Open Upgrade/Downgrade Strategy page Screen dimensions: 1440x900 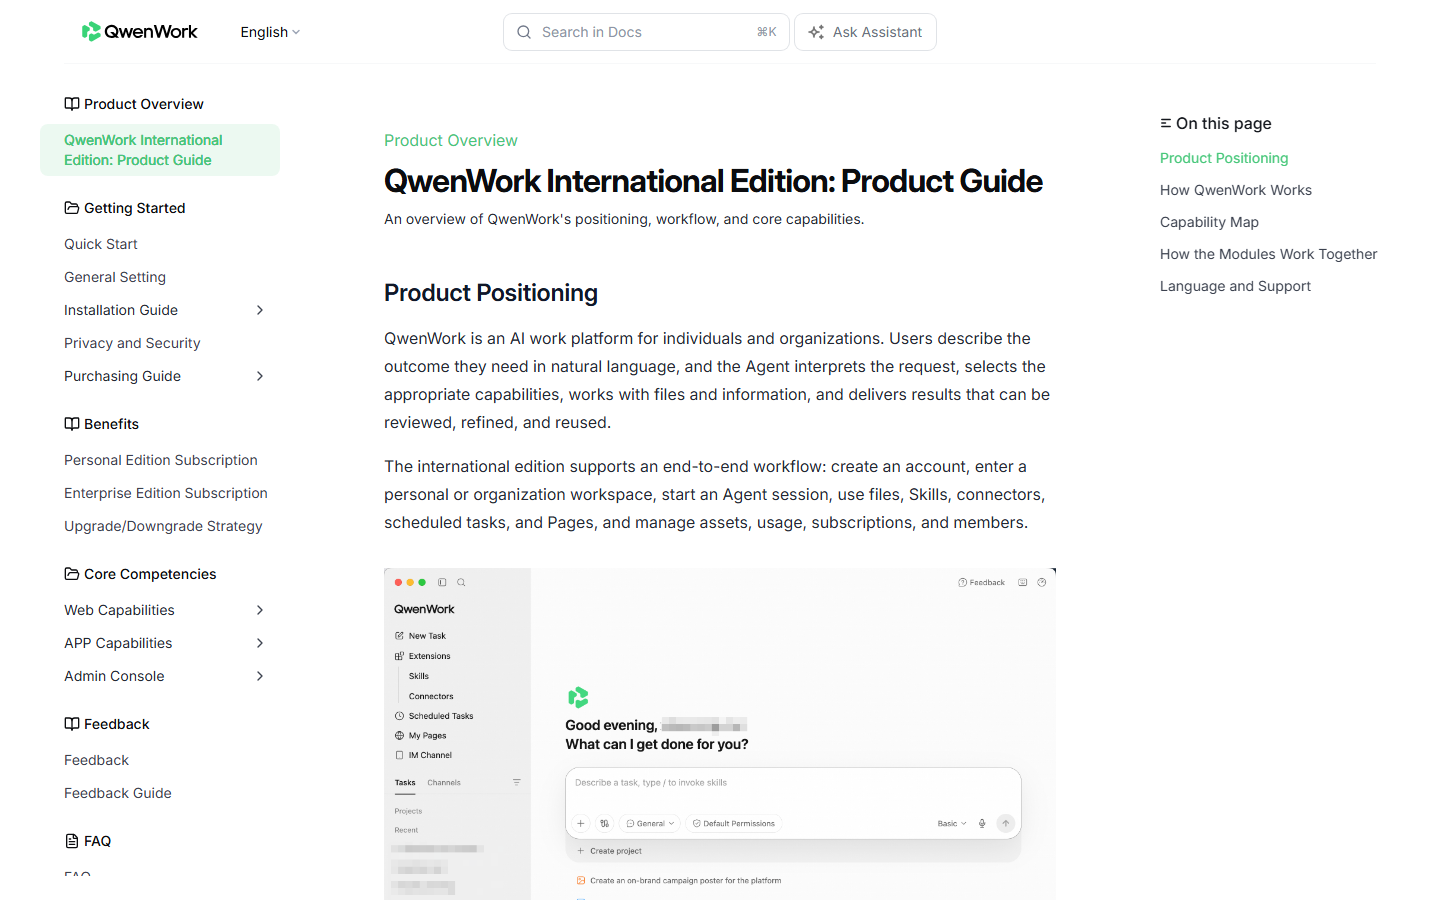[163, 526]
